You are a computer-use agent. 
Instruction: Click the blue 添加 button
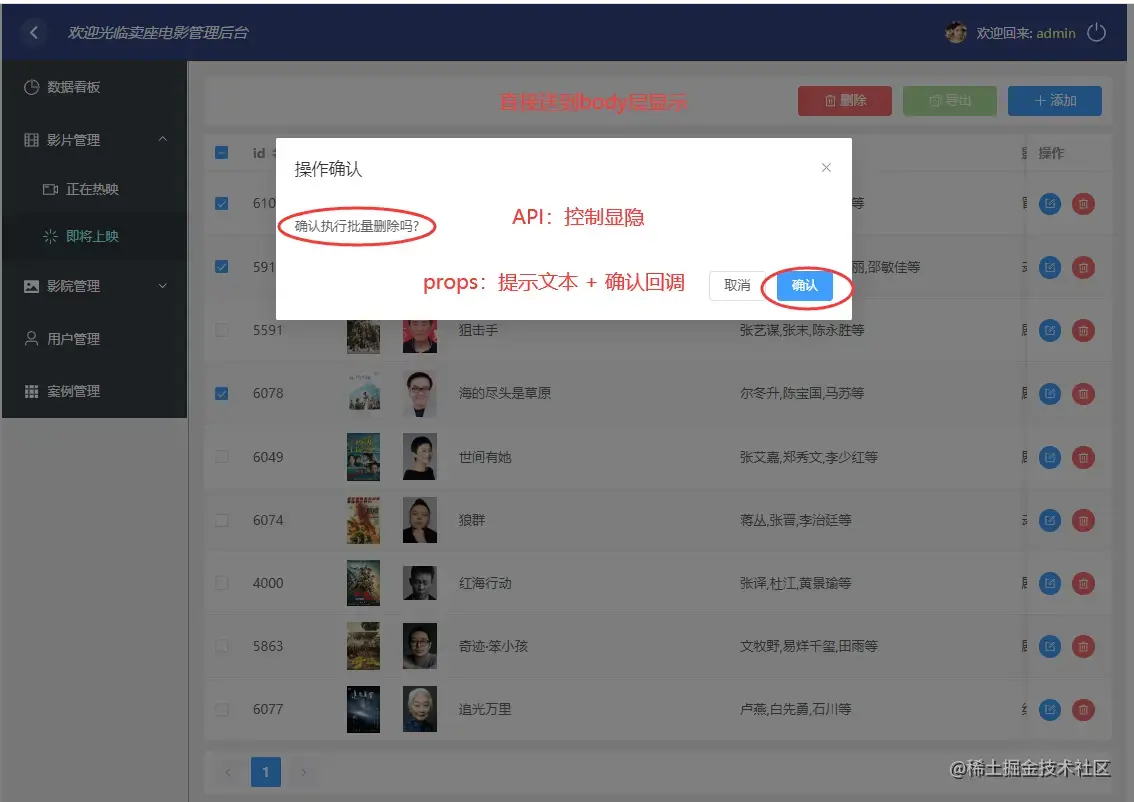(x=1054, y=101)
